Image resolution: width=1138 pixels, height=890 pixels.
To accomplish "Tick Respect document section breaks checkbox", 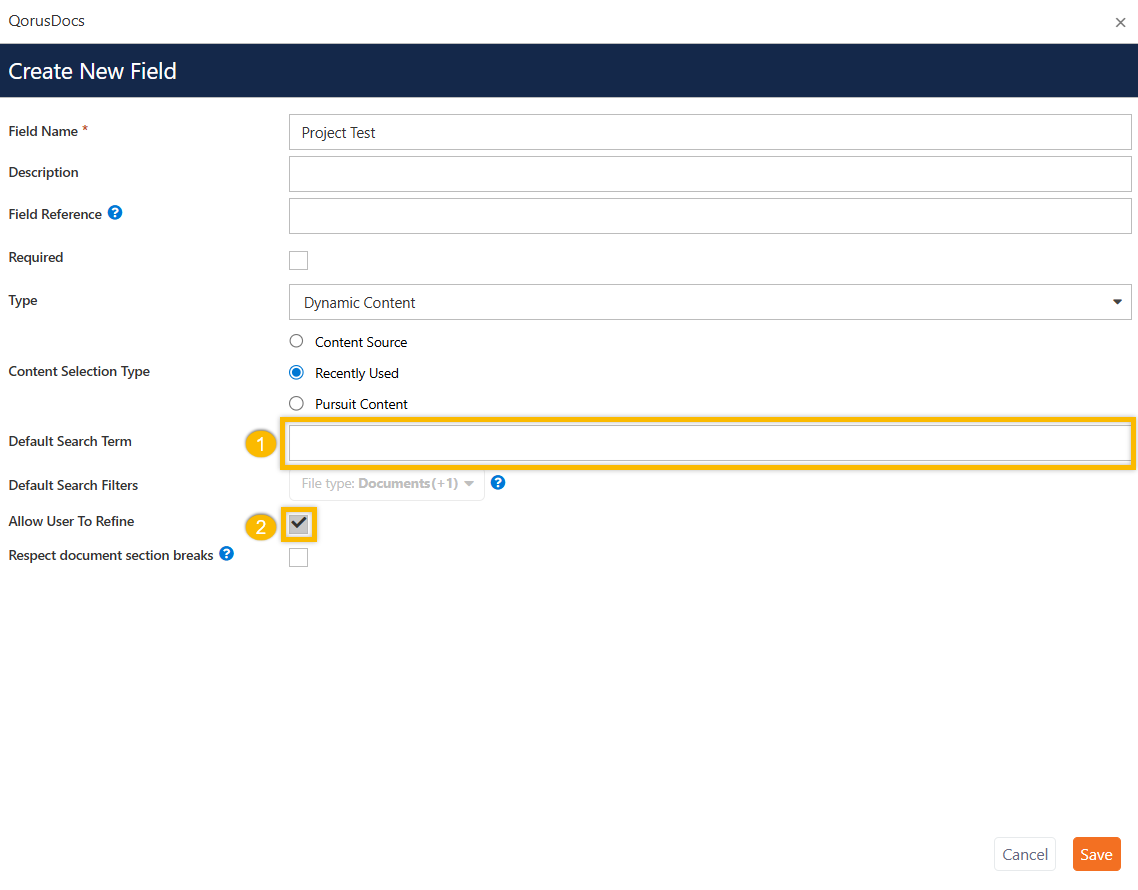I will click(x=298, y=558).
